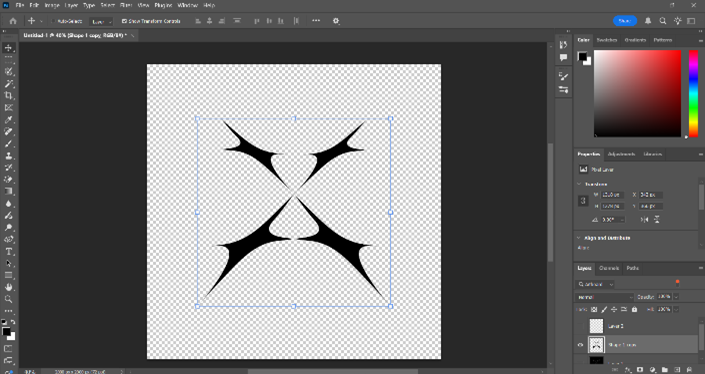The height and width of the screenshot is (374, 705).
Task: Click more align options three dots
Action: [316, 21]
